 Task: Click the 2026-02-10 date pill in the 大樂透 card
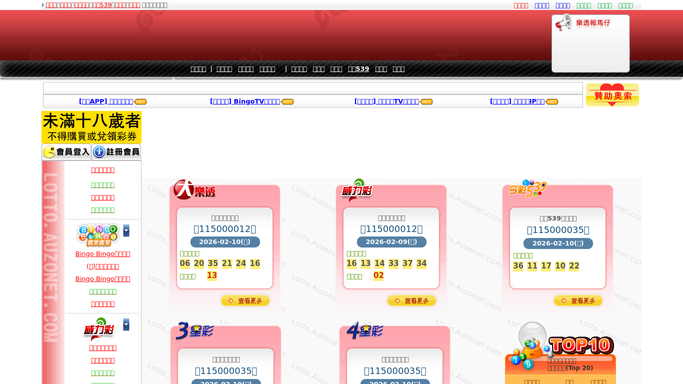[x=225, y=242]
